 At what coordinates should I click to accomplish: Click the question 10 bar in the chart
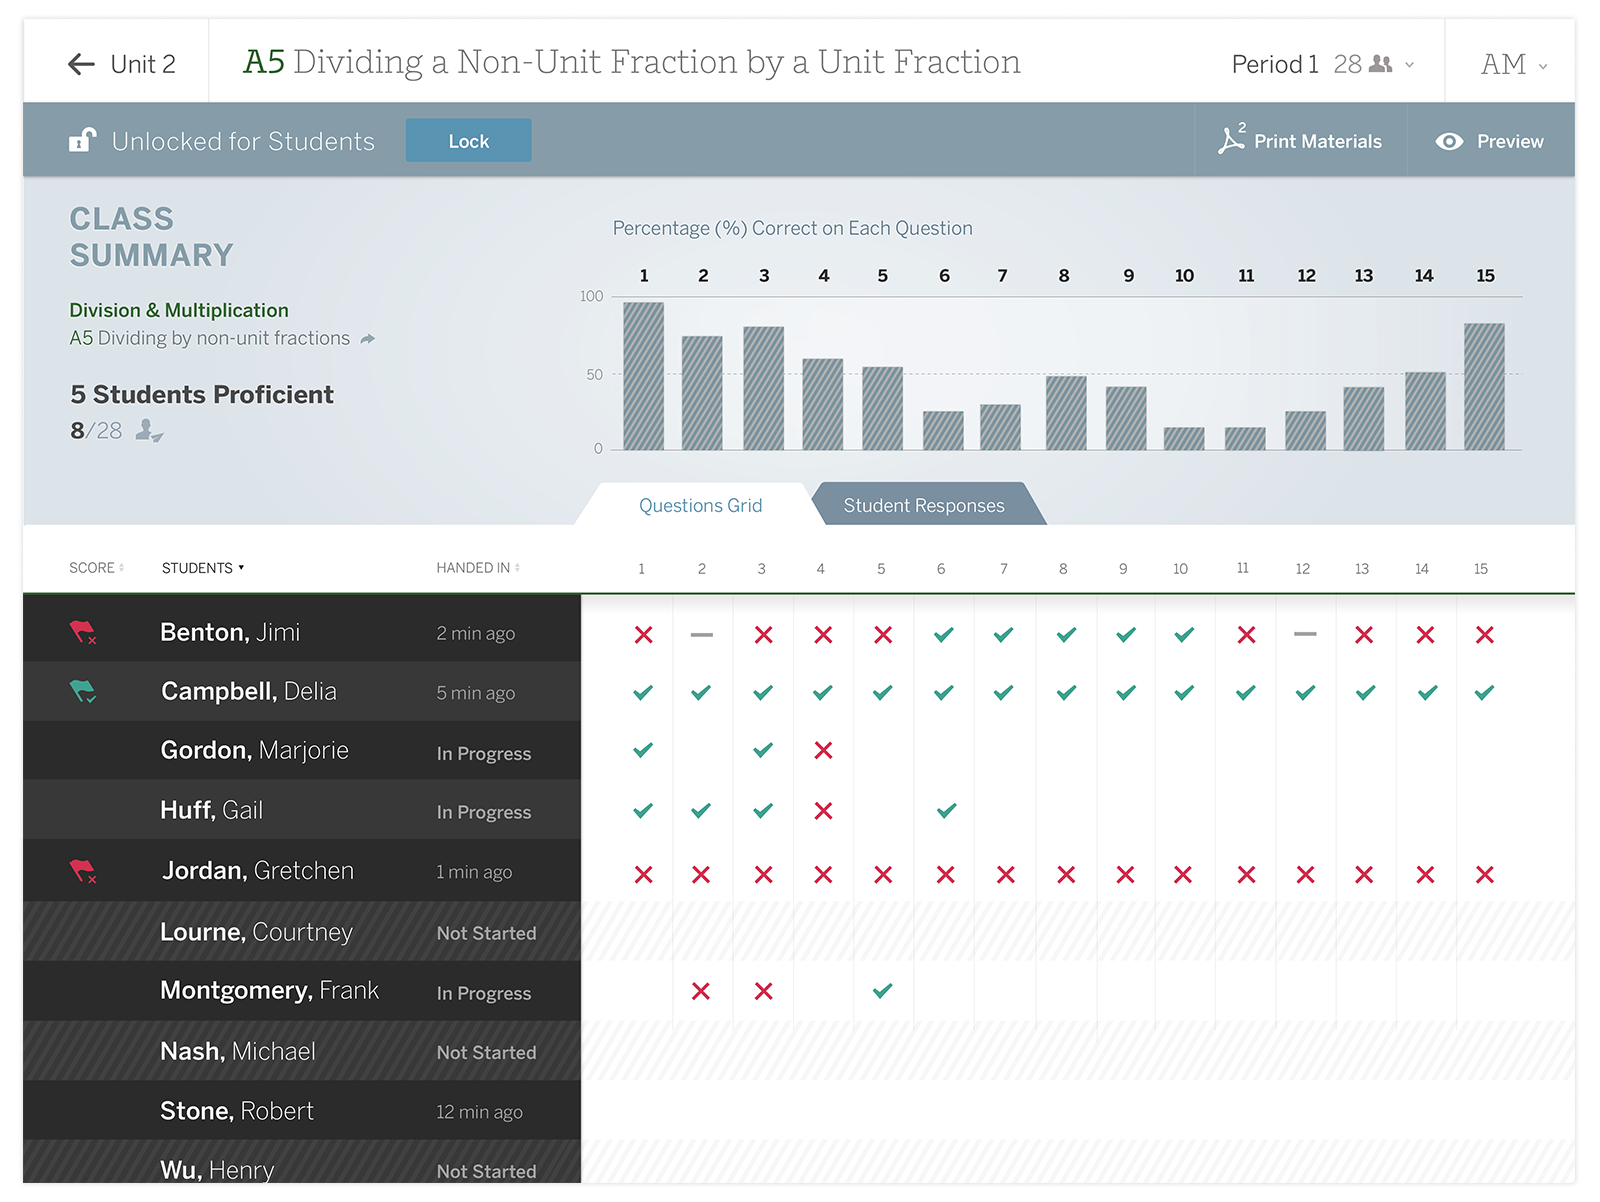pos(1184,438)
